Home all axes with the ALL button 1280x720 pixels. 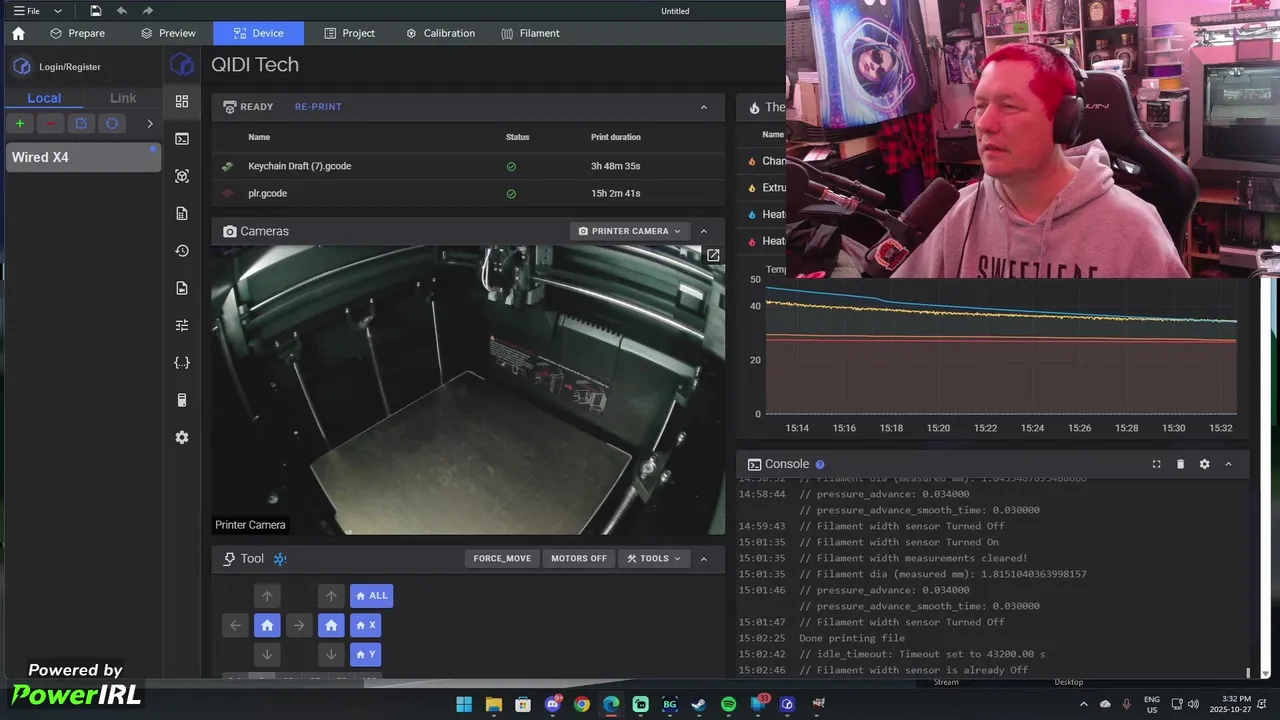coord(371,596)
